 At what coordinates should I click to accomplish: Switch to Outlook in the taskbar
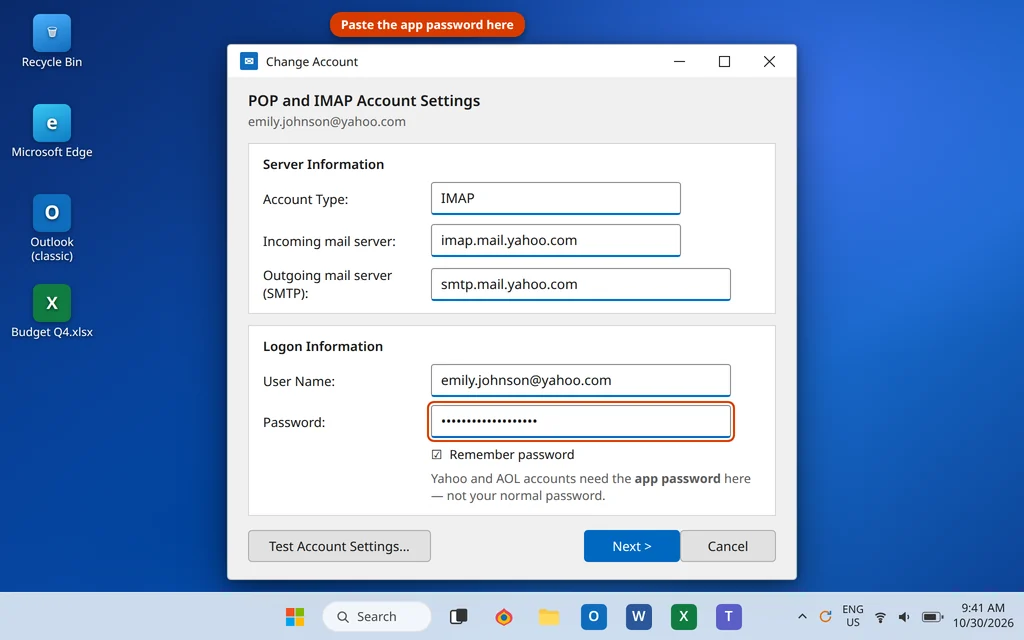click(594, 616)
